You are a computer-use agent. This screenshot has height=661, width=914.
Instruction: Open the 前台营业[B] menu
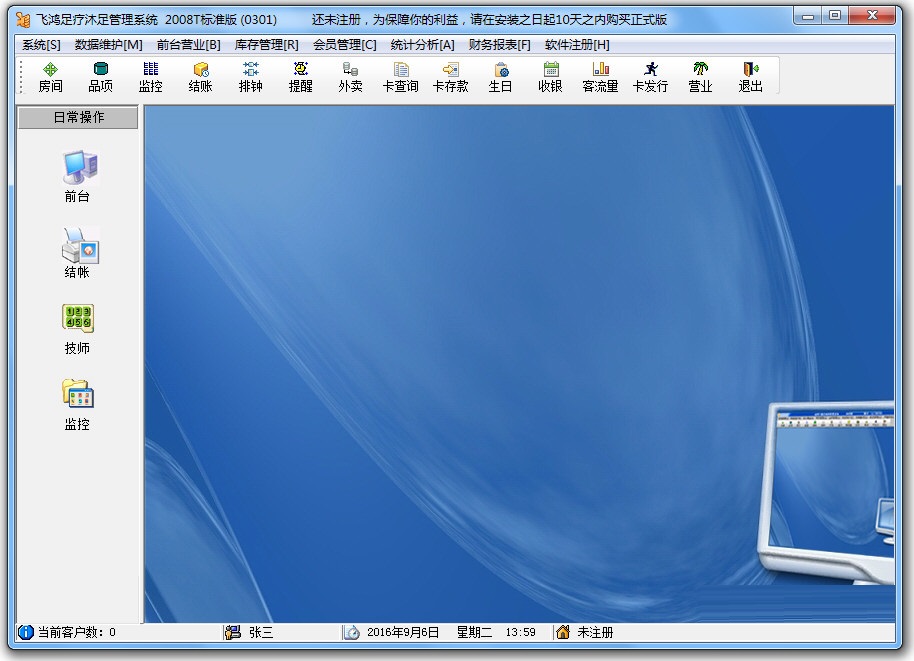click(188, 45)
